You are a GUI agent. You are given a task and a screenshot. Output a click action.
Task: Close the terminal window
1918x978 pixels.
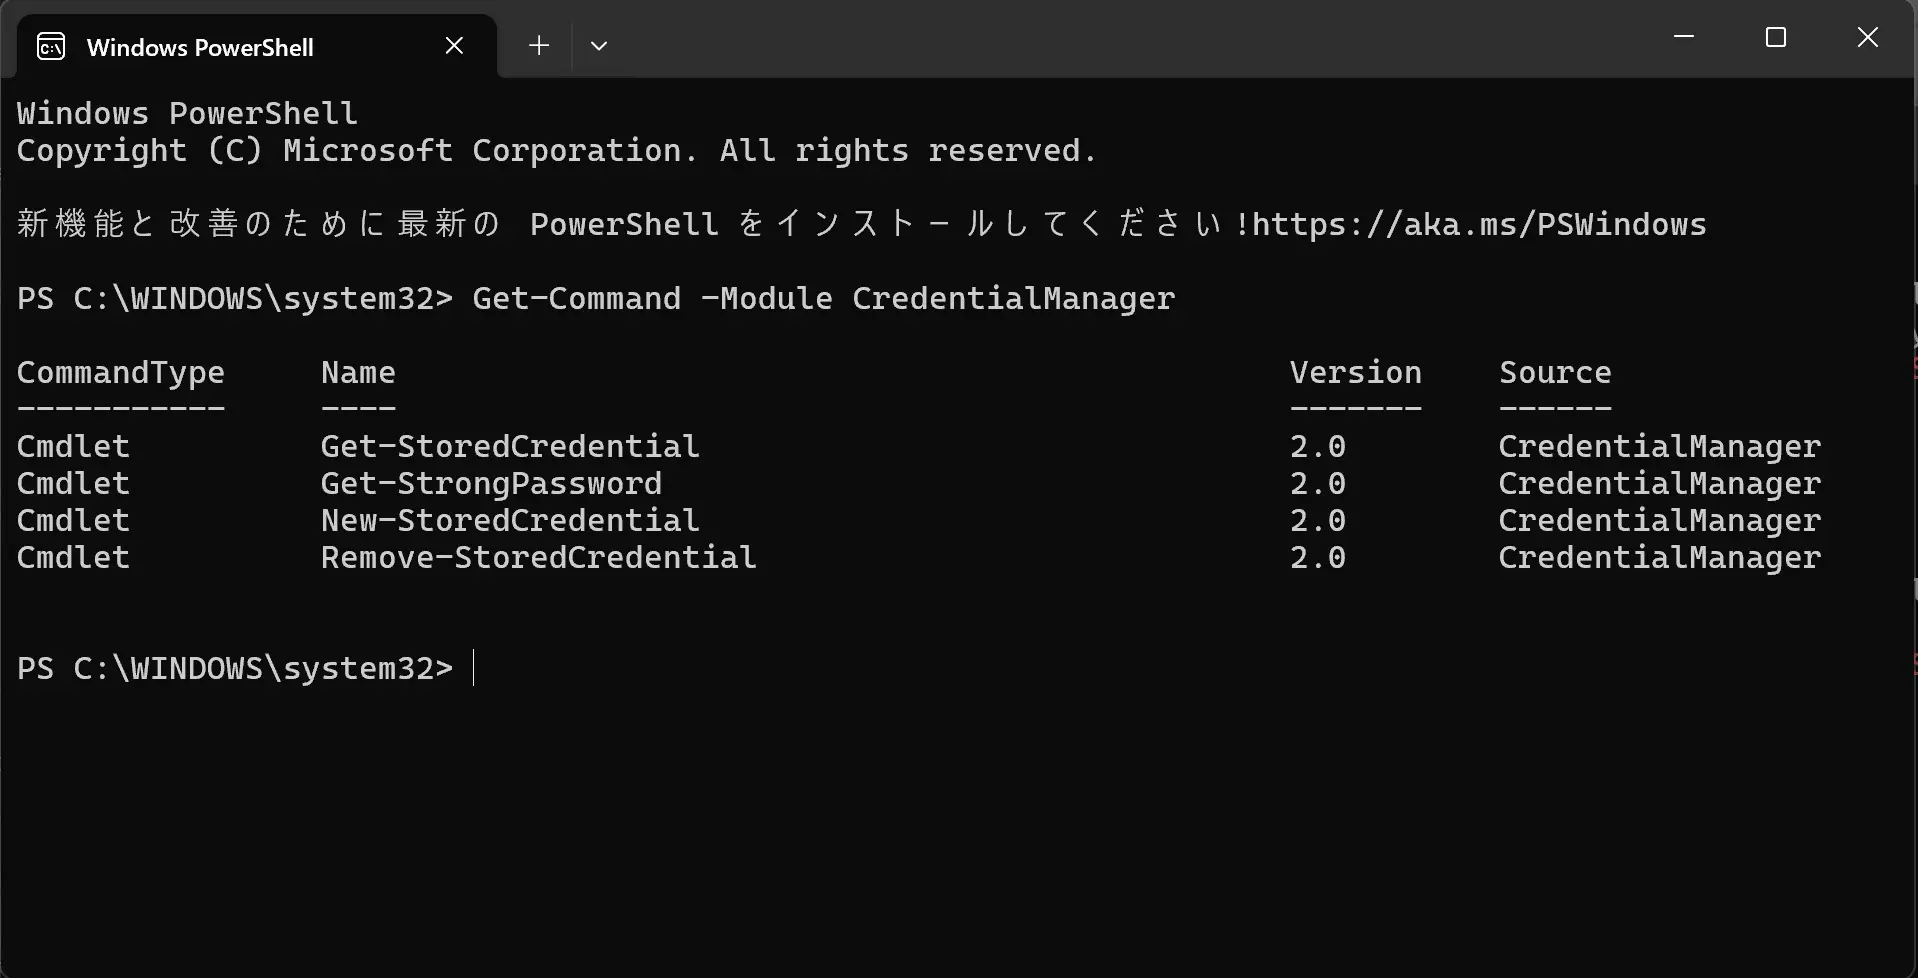(1868, 38)
